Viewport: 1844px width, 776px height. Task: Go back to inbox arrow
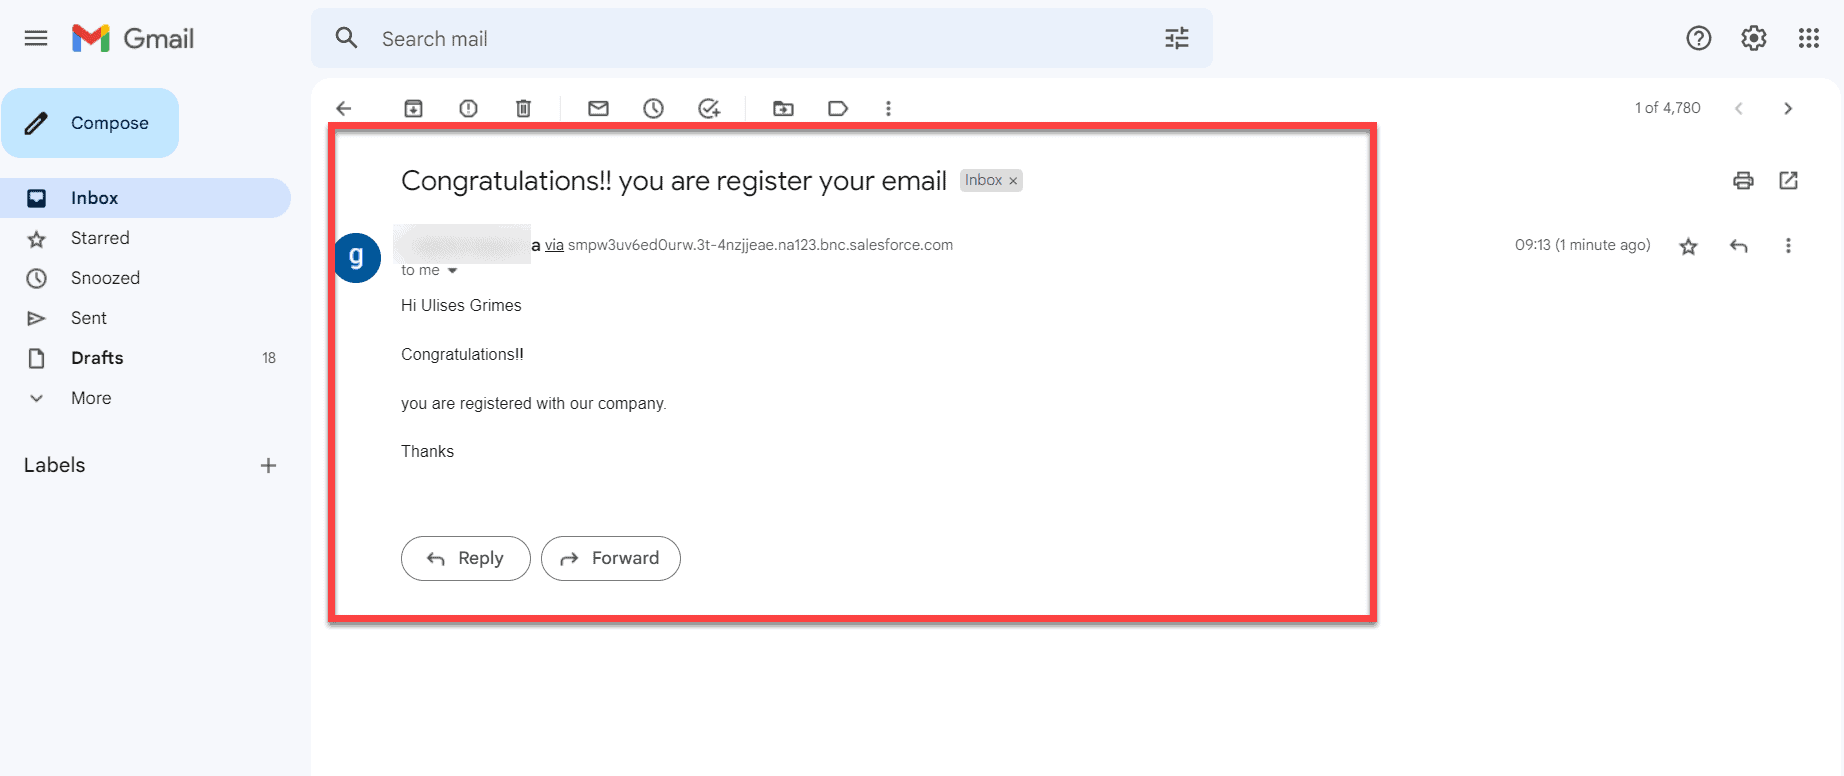pyautogui.click(x=344, y=108)
